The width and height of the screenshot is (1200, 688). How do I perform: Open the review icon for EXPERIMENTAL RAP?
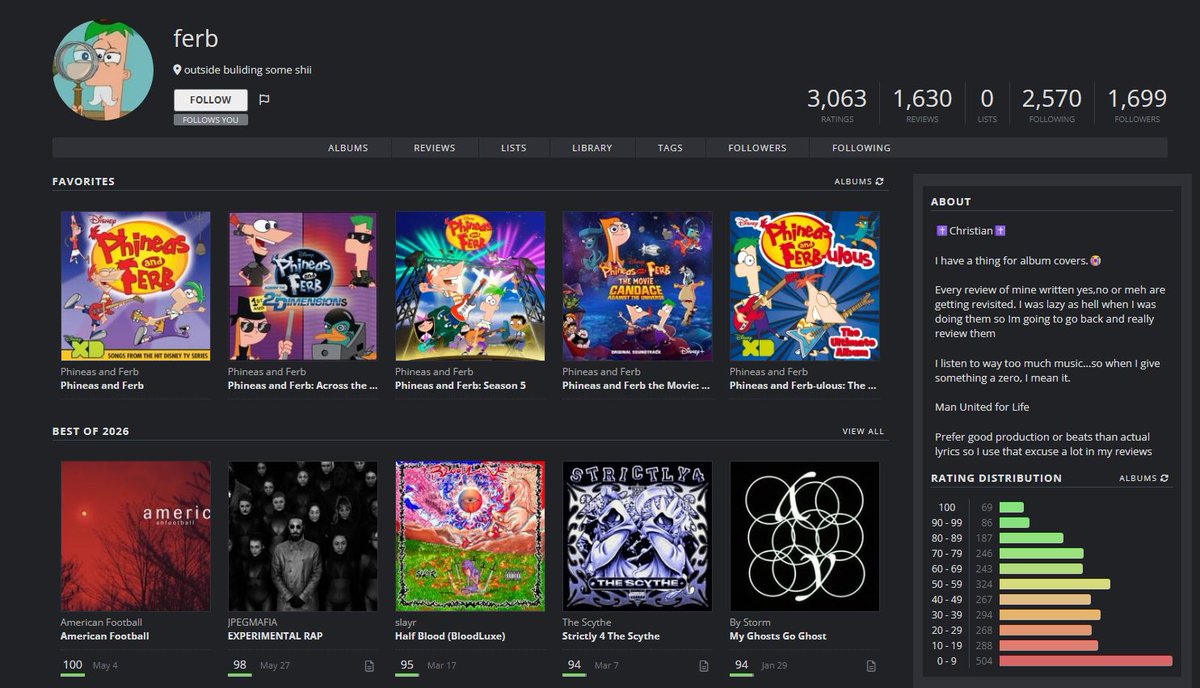[x=369, y=666]
